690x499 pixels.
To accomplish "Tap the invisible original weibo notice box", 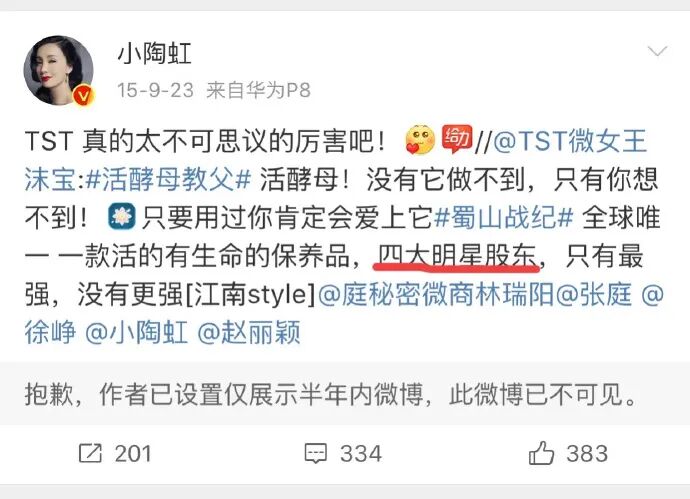I will pos(345,393).
